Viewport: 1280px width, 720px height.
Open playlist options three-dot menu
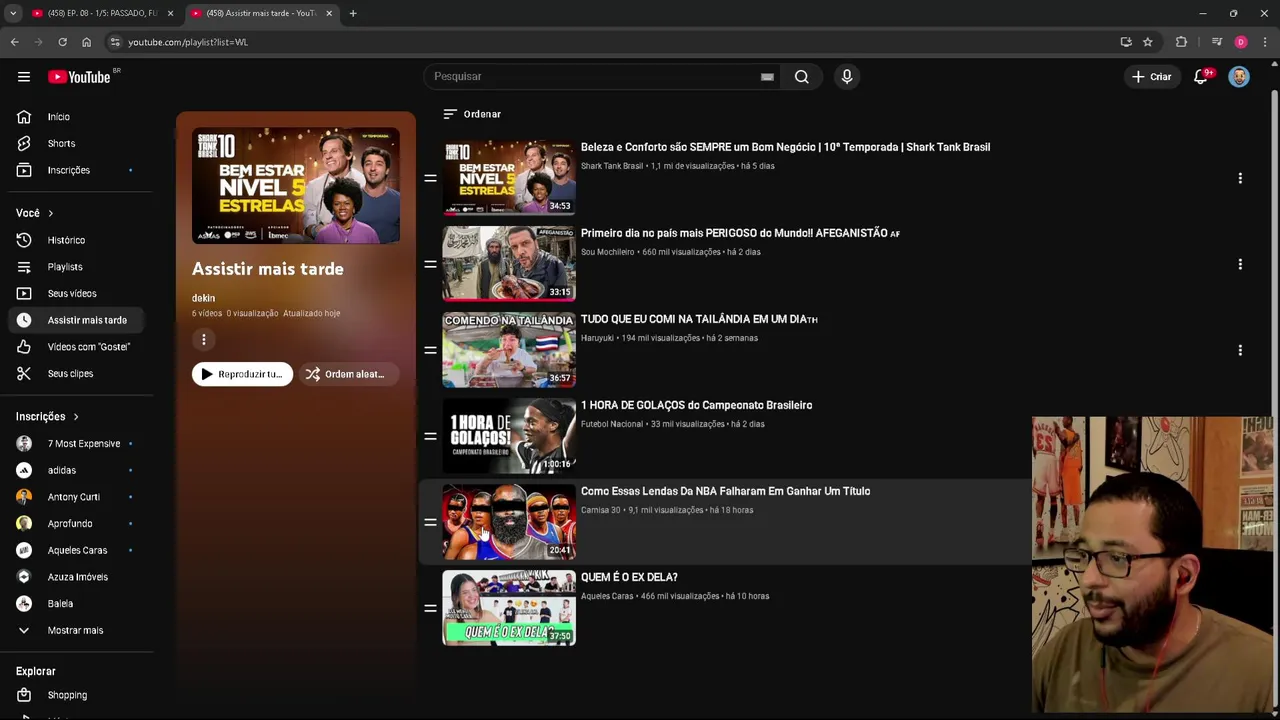pos(204,340)
